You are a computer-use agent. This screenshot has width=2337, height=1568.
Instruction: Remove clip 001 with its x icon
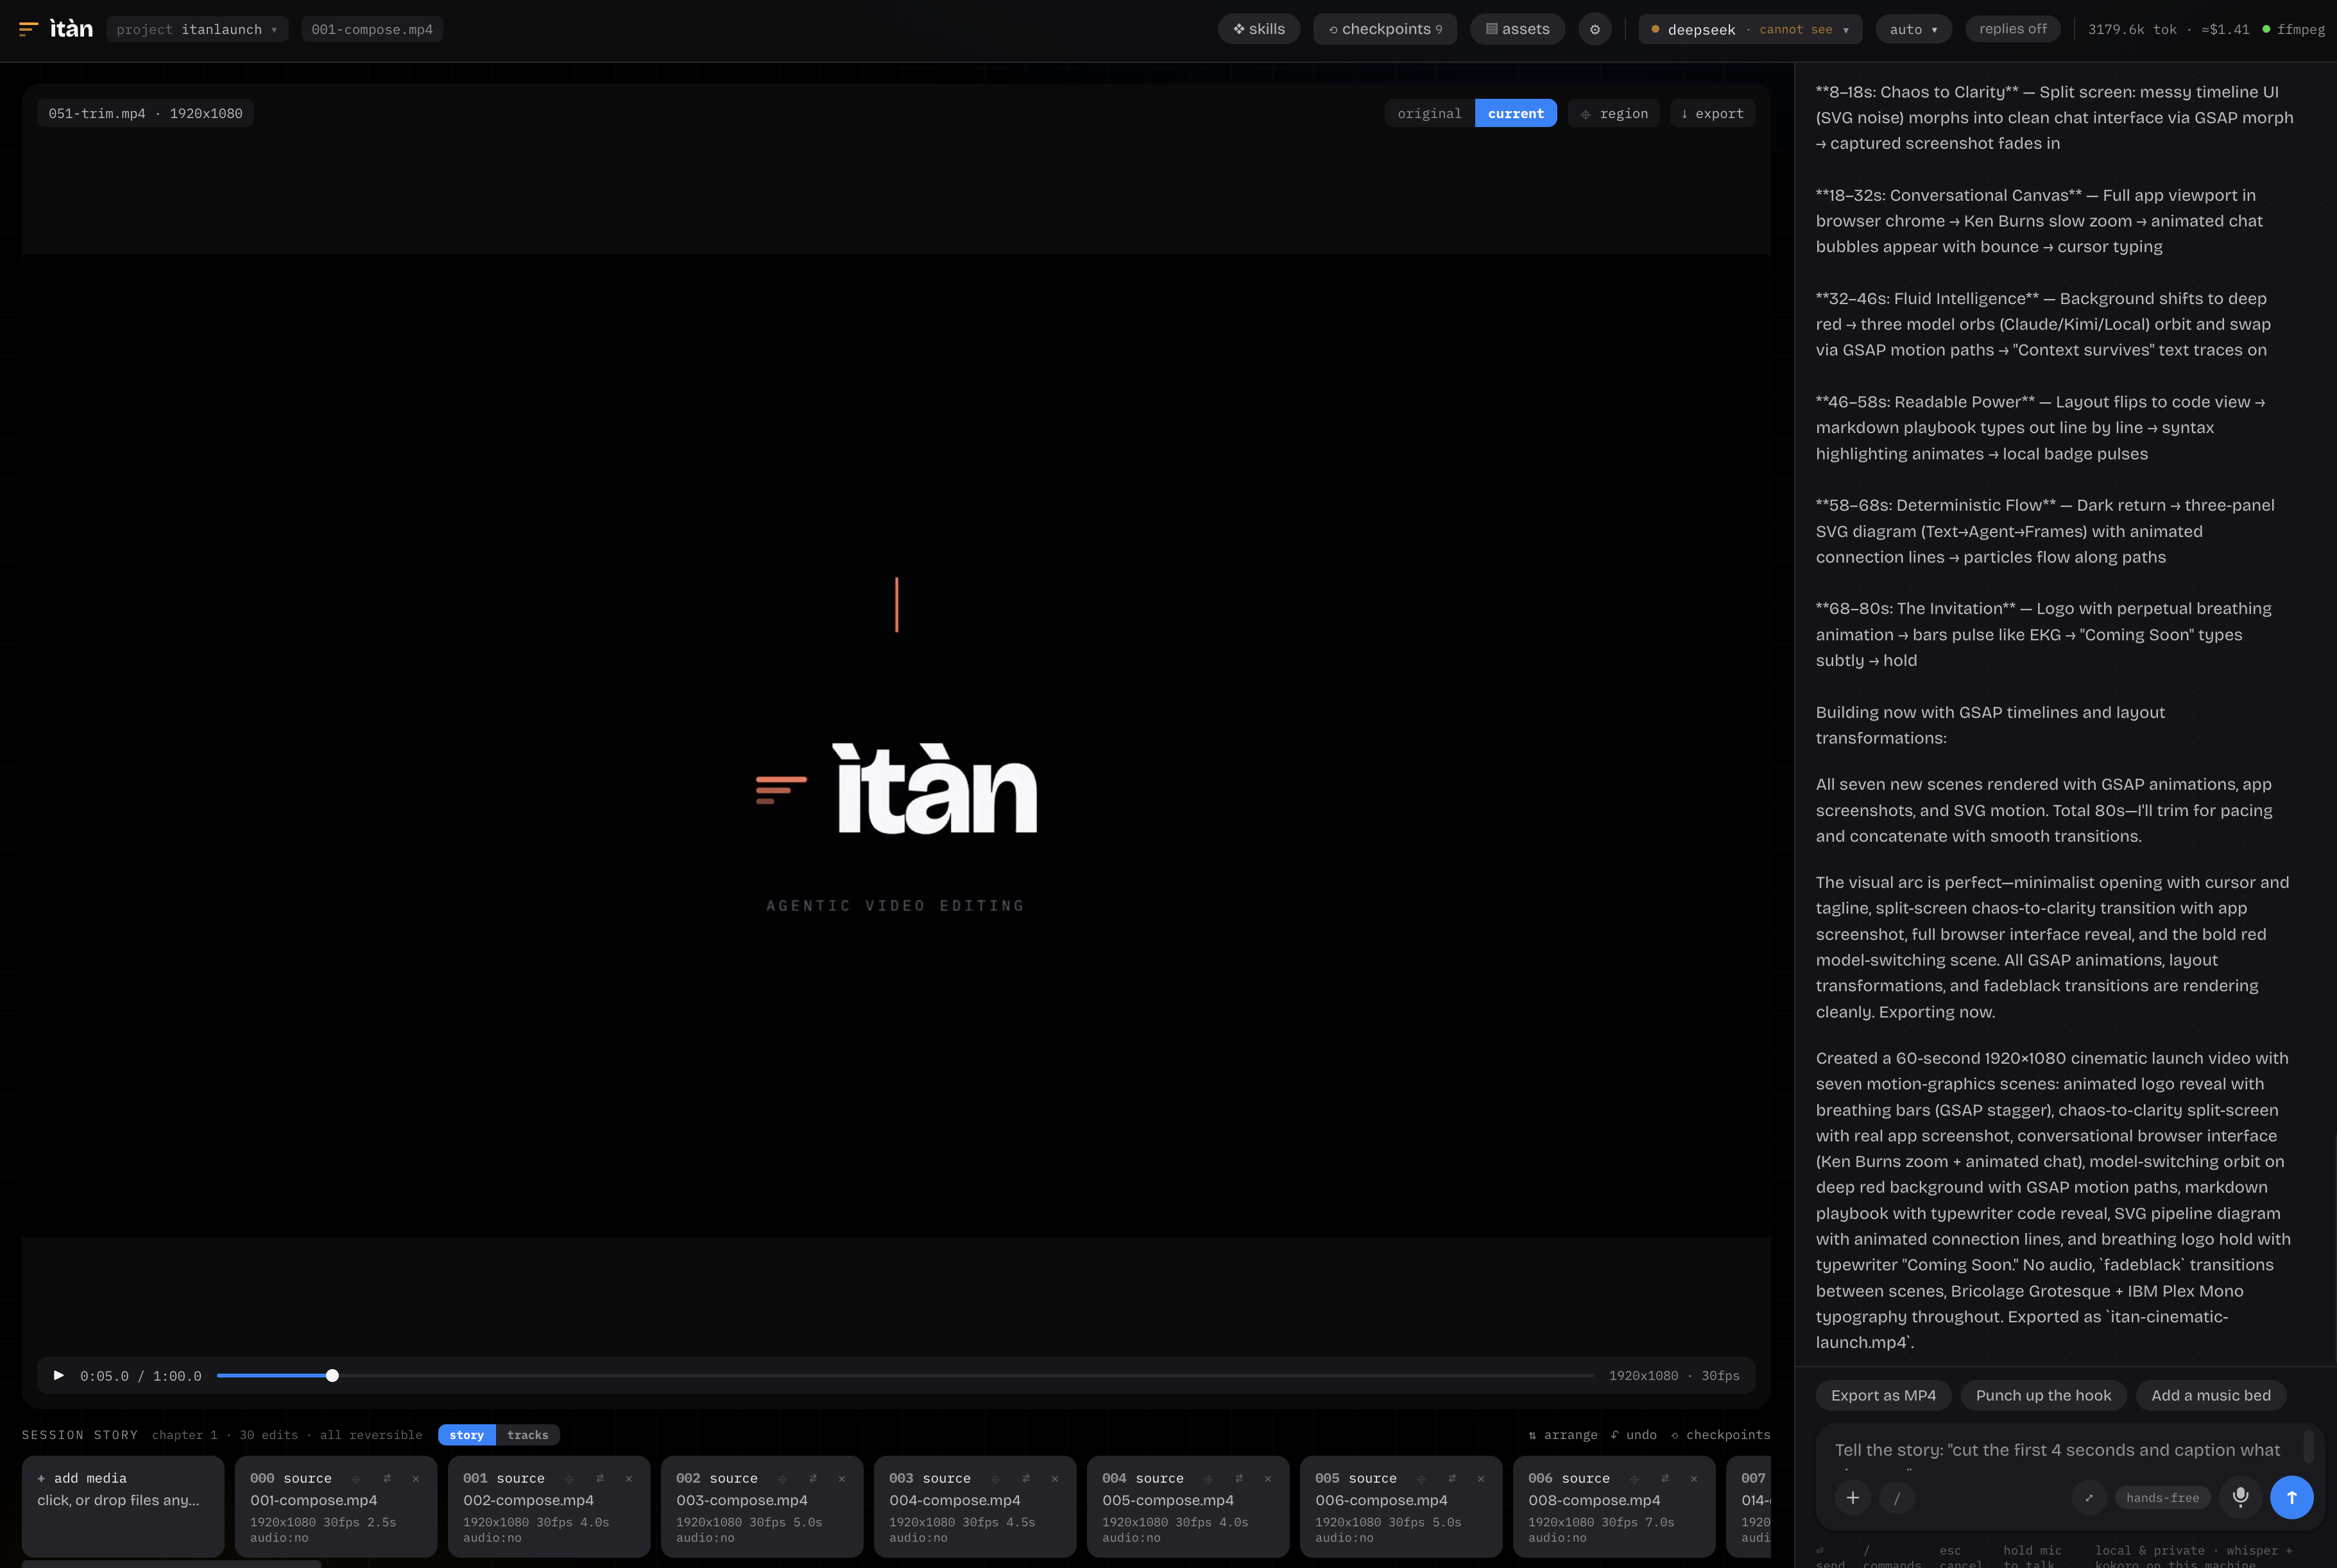coord(629,1479)
